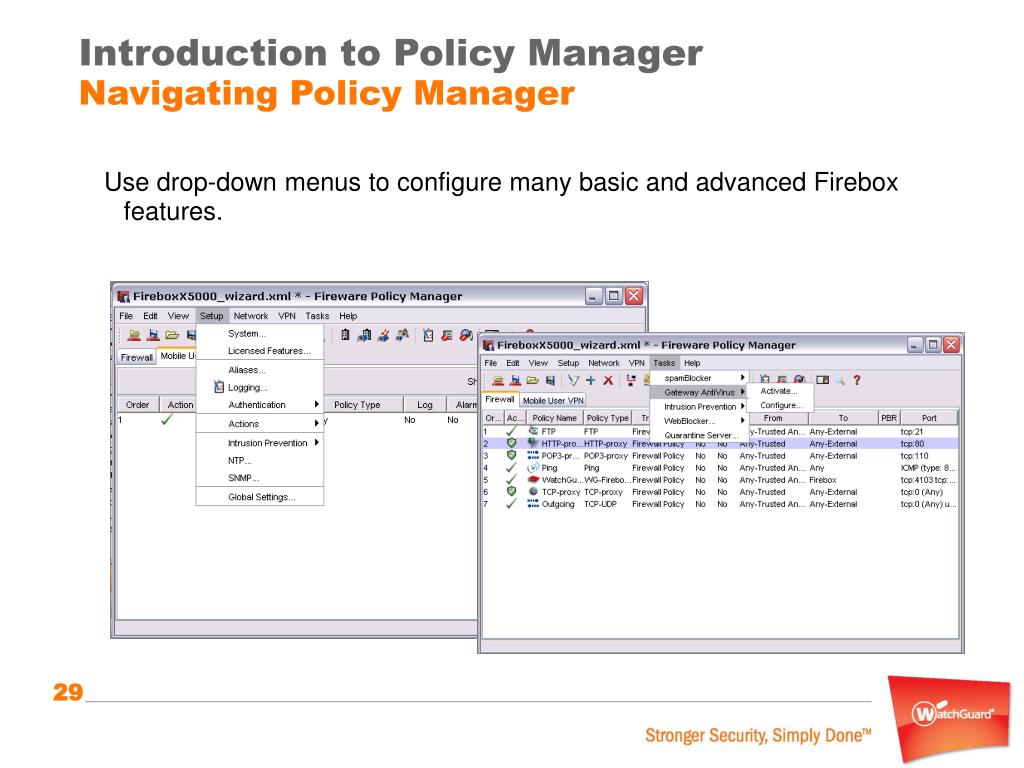The width and height of the screenshot is (1024, 768).
Task: Expand the spamBlocker submenu in Tasks menu
Action: point(699,377)
